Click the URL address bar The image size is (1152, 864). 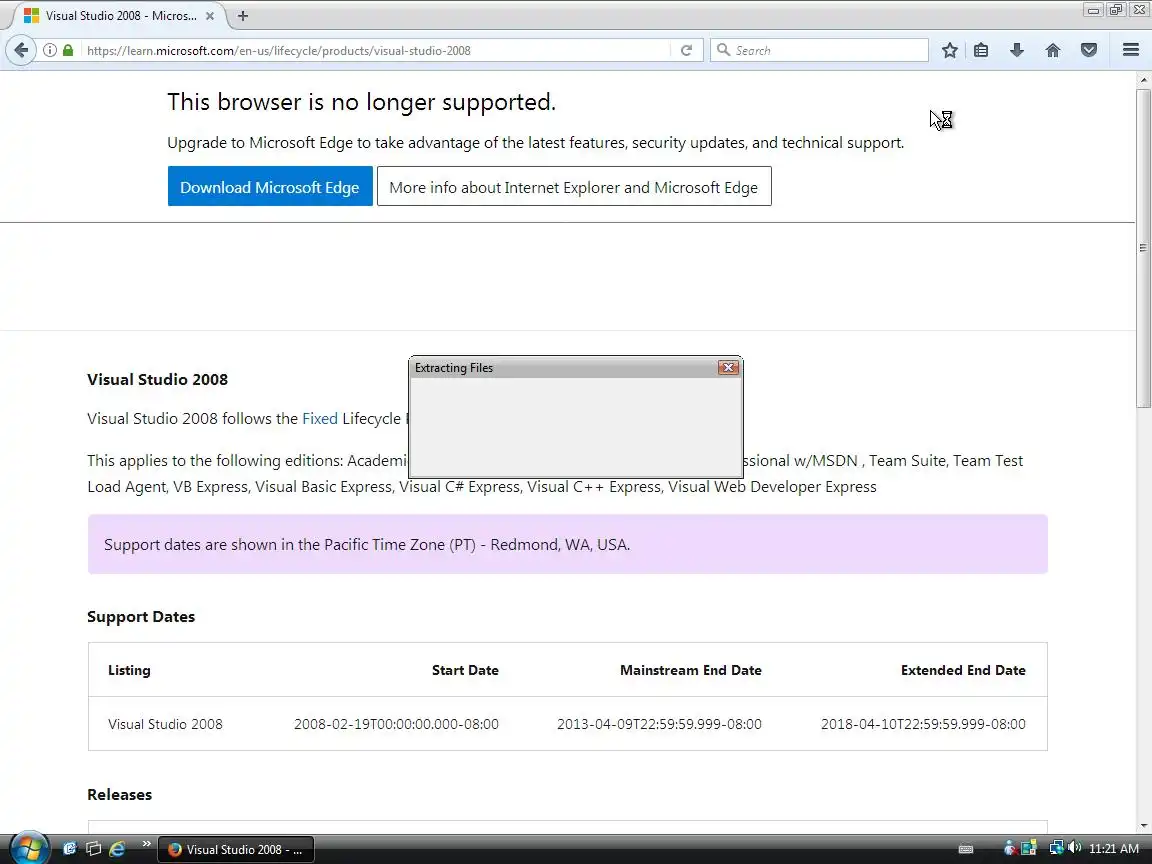375,50
